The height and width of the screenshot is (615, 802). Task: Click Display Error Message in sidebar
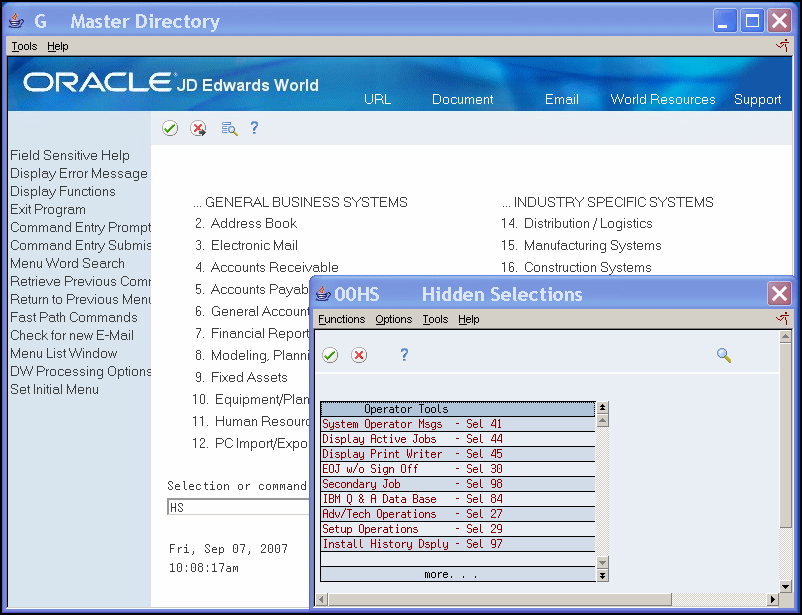coord(79,173)
